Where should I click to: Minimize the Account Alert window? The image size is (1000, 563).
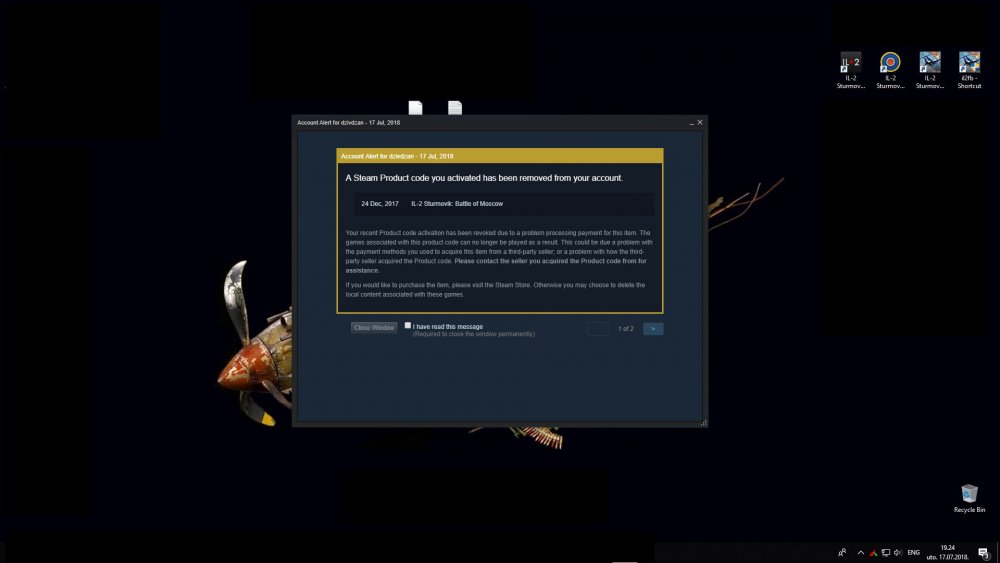(691, 122)
